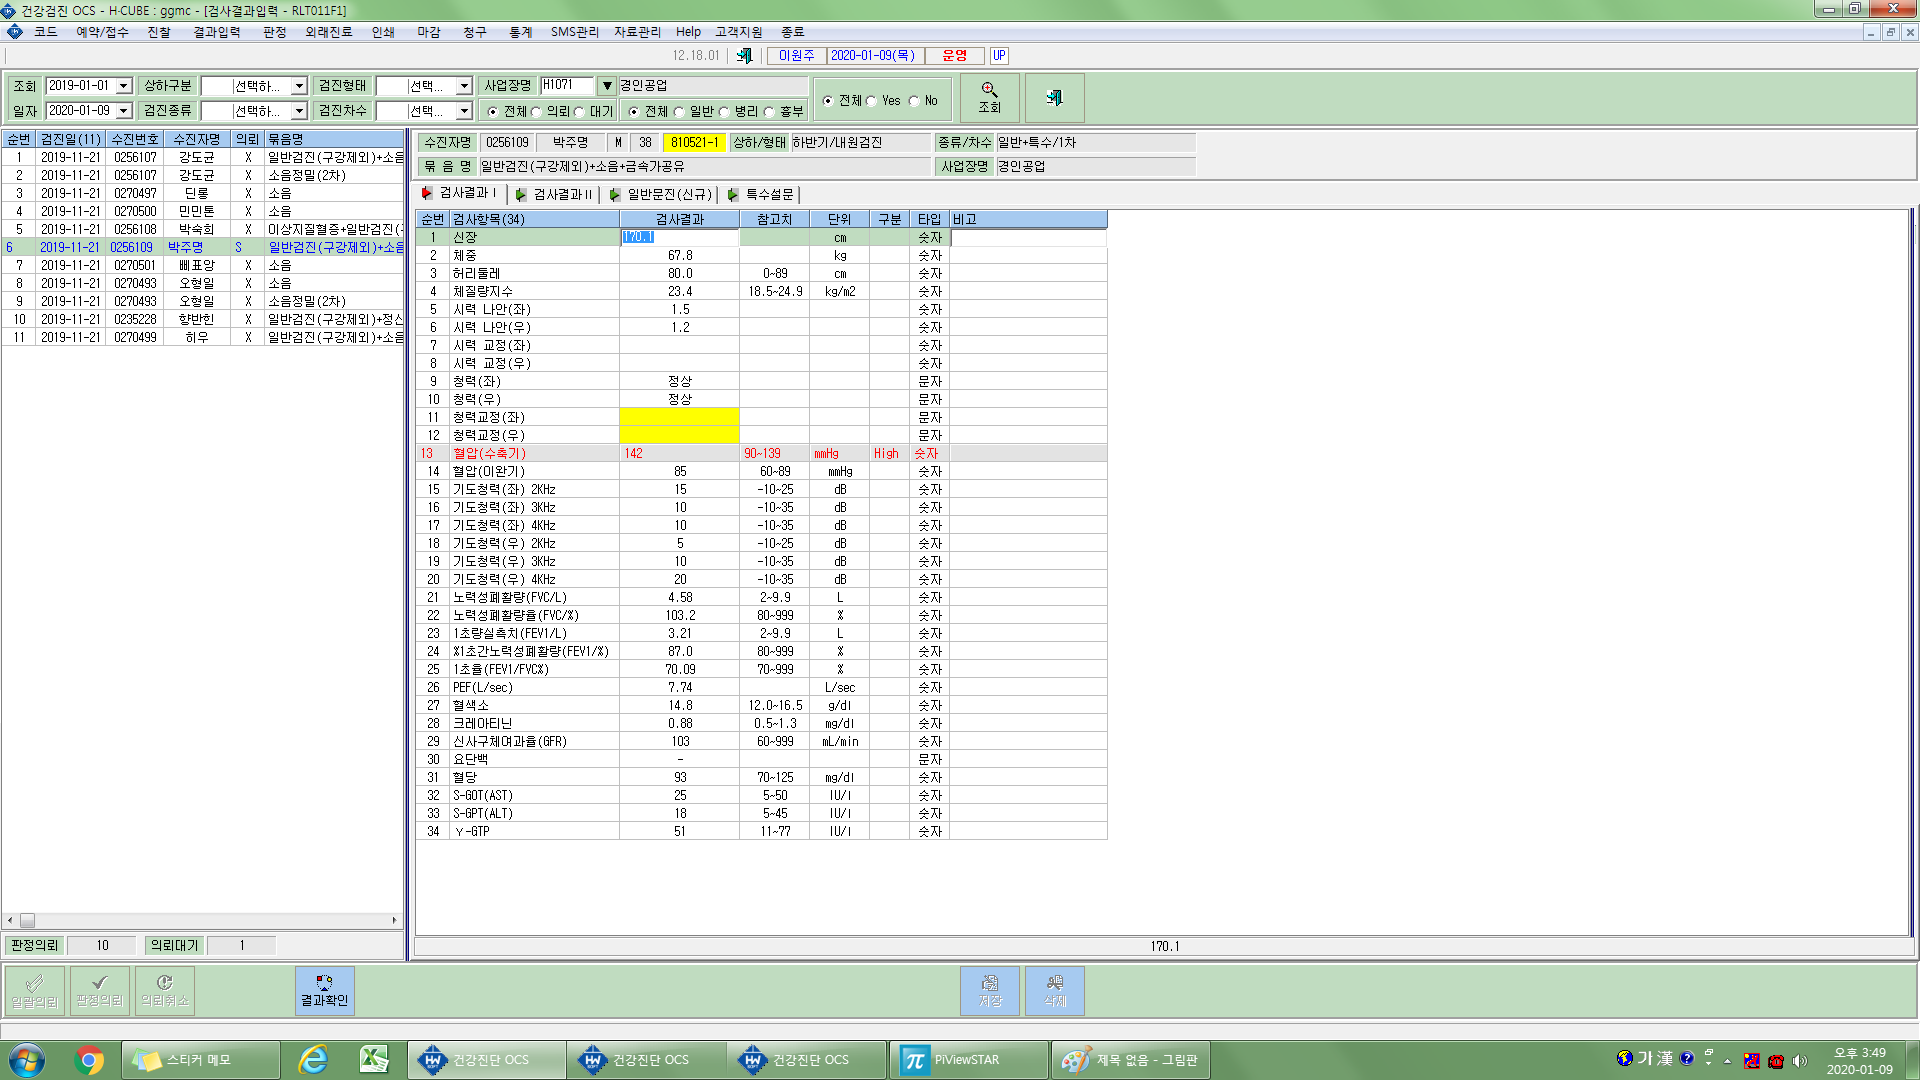Select patient row 강도균 0256107 일반검진
1920x1080 pixels.
(204, 157)
